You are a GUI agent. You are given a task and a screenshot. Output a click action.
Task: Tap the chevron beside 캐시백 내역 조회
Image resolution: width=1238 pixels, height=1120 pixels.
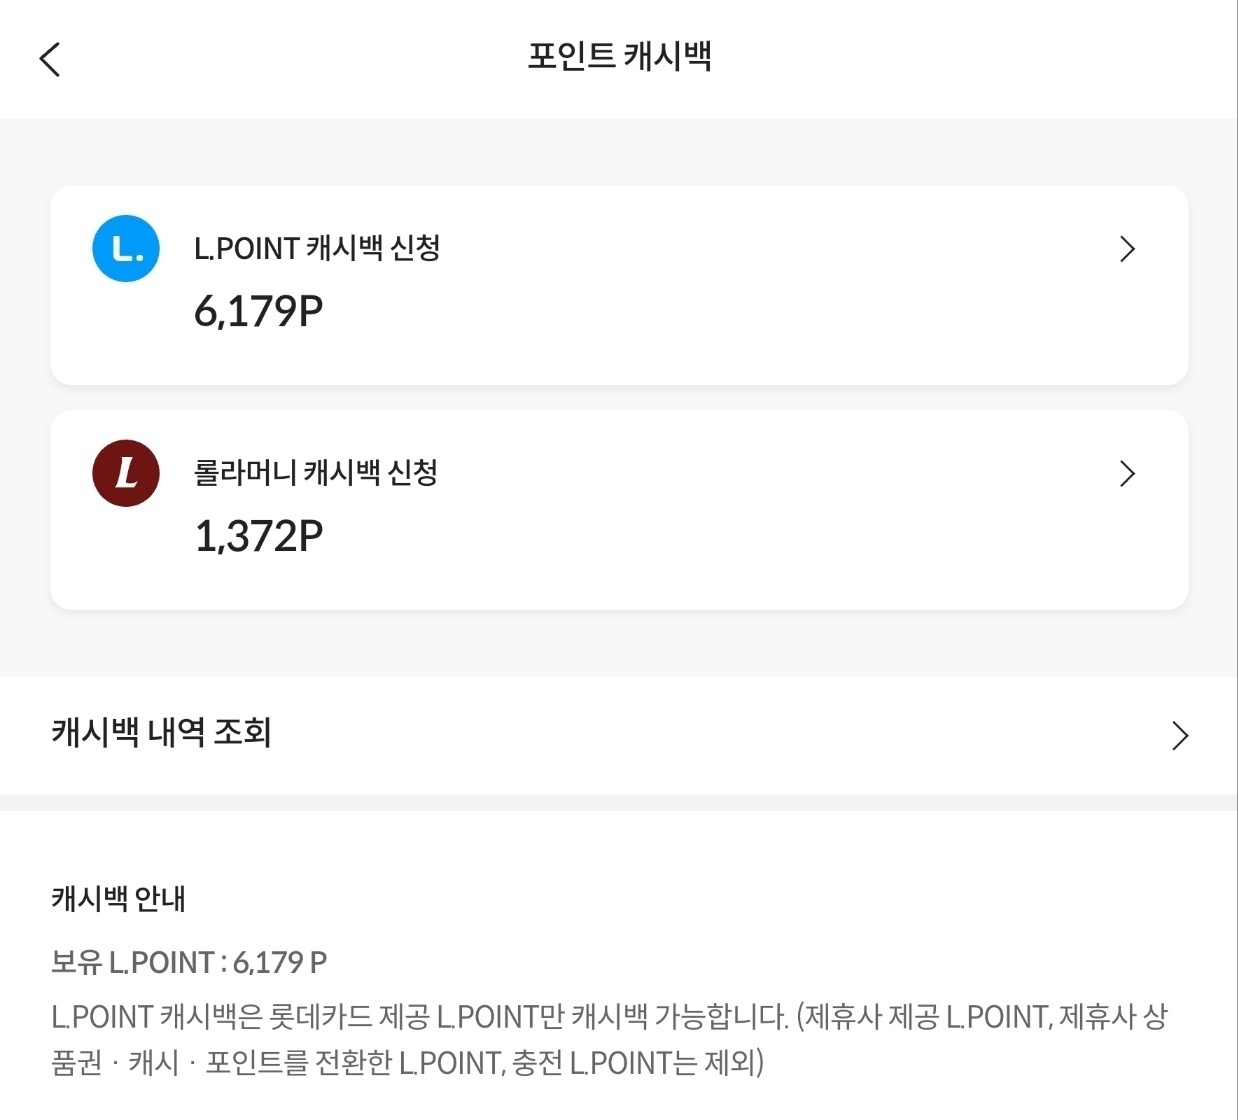click(x=1180, y=736)
